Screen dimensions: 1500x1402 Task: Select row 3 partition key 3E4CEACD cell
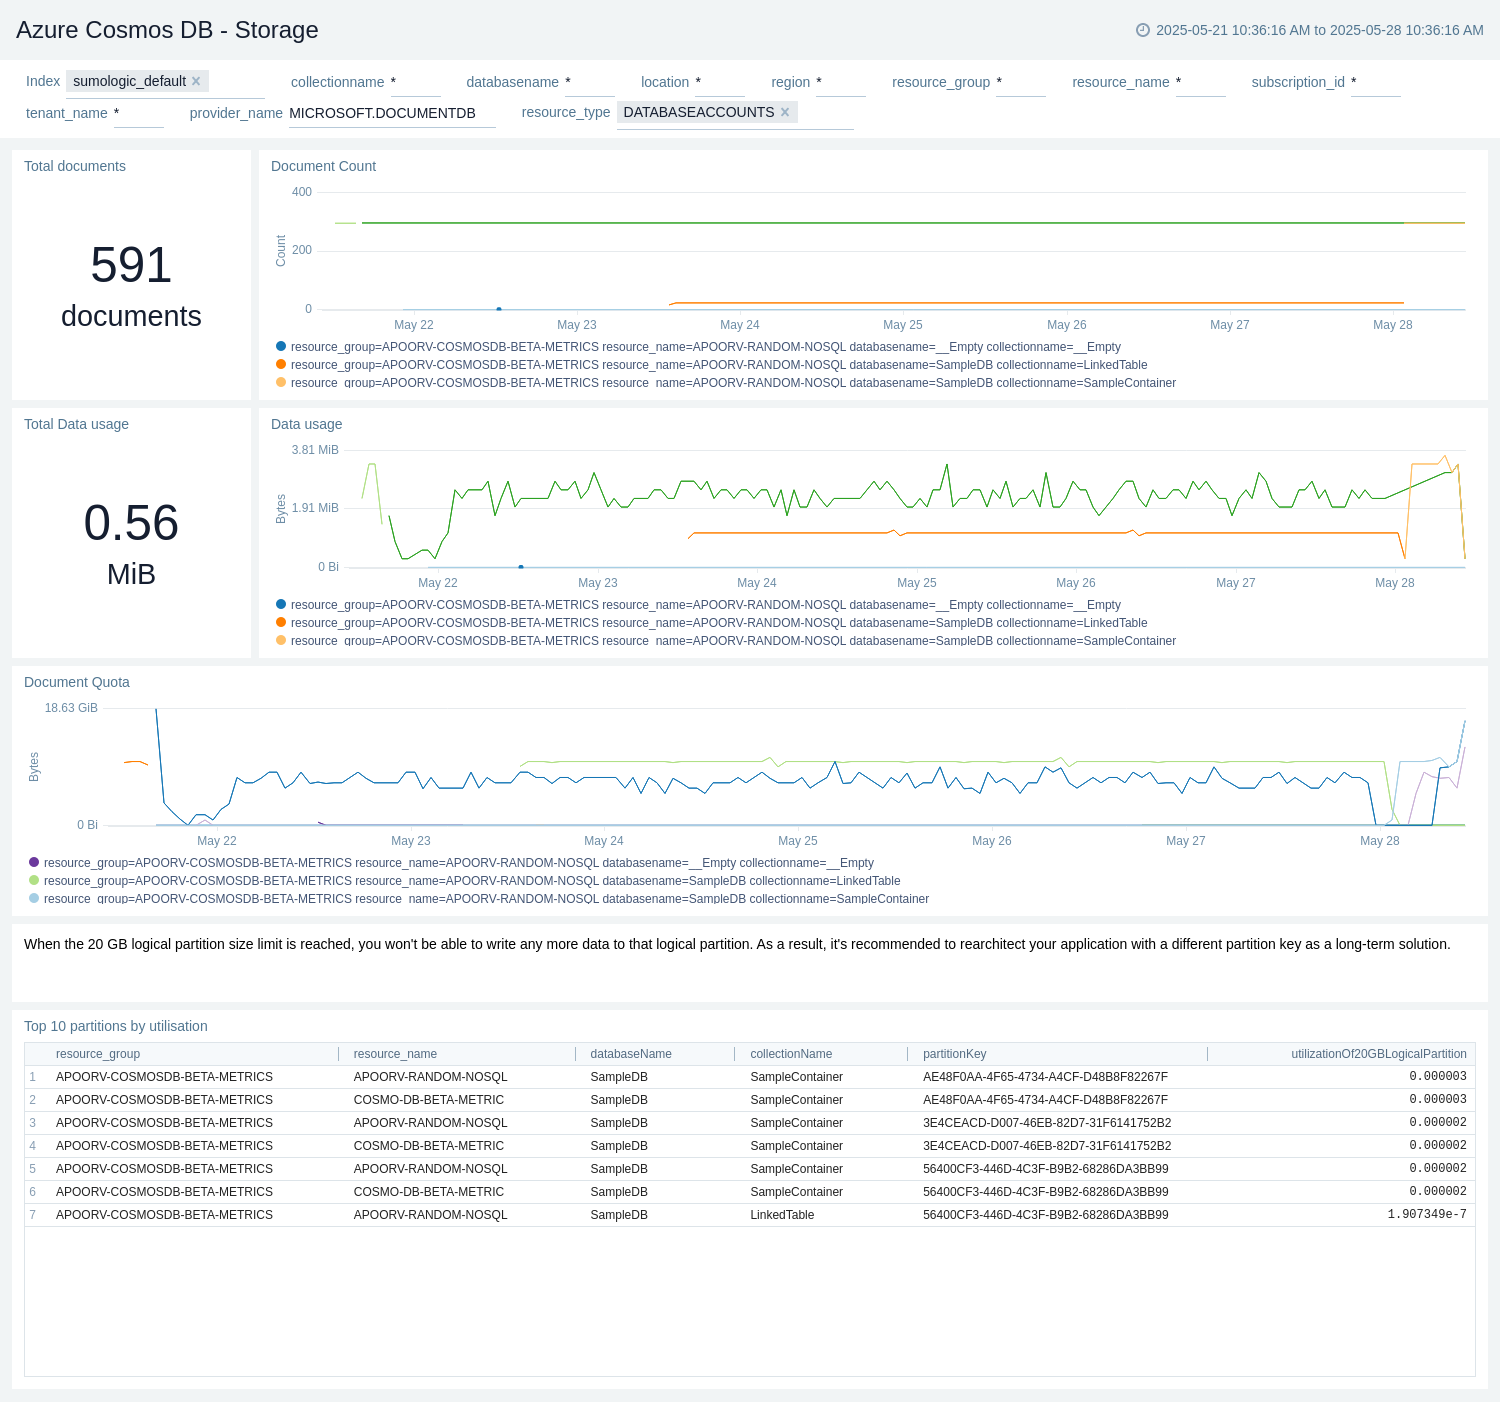point(1047,1123)
